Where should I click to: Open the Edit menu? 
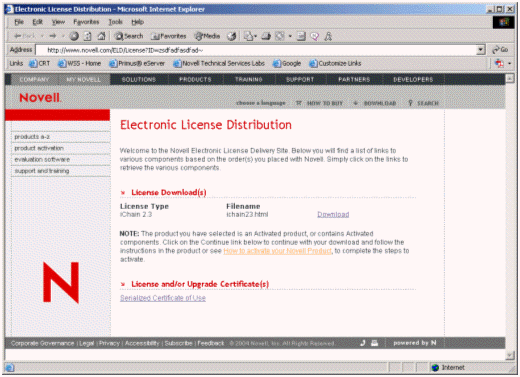pyautogui.click(x=37, y=22)
